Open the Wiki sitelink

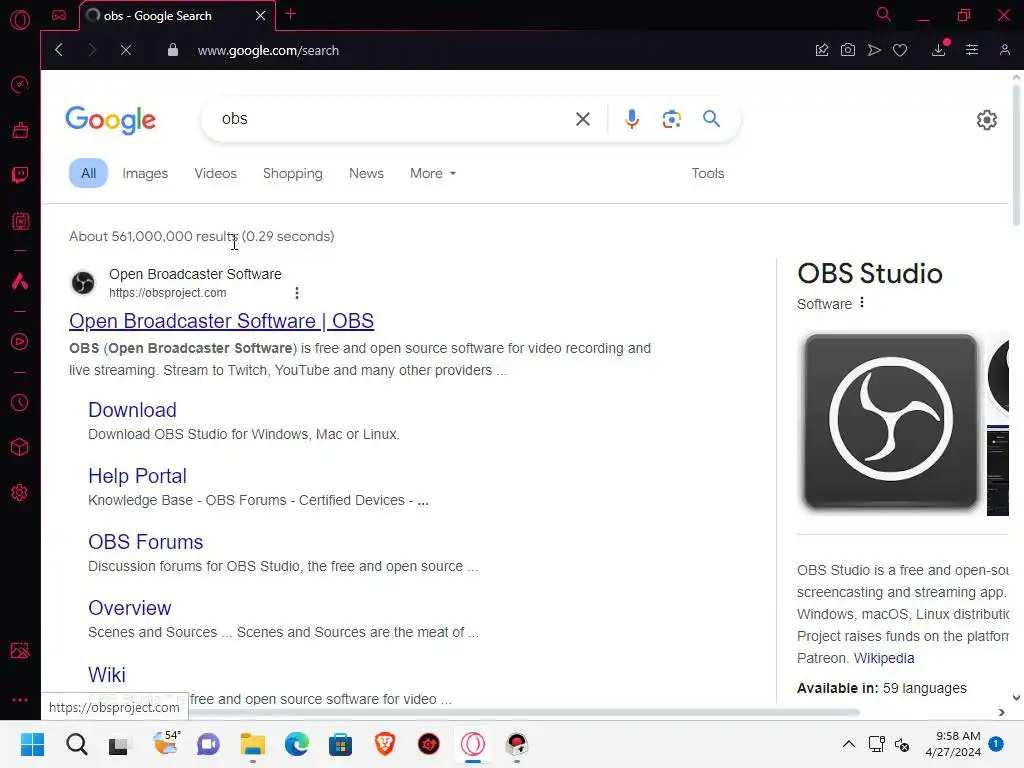click(106, 675)
